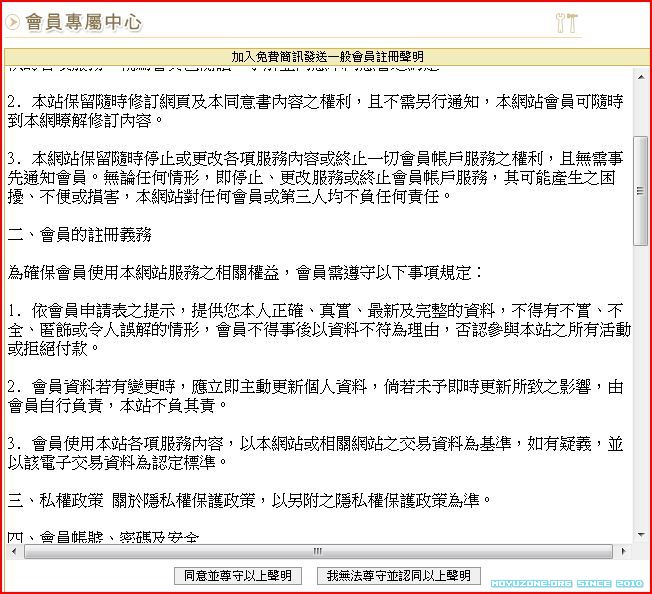The image size is (652, 594).
Task: Click the vertical scrollbar down arrow
Action: pos(641,535)
